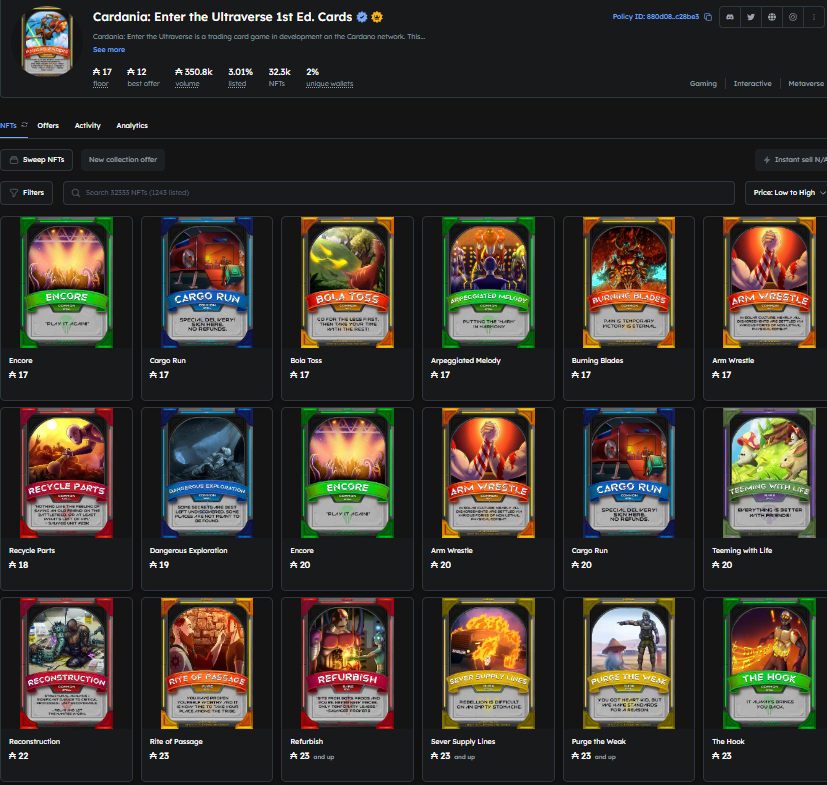Click the Sweep NFTs button
The image size is (827, 785).
point(37,159)
